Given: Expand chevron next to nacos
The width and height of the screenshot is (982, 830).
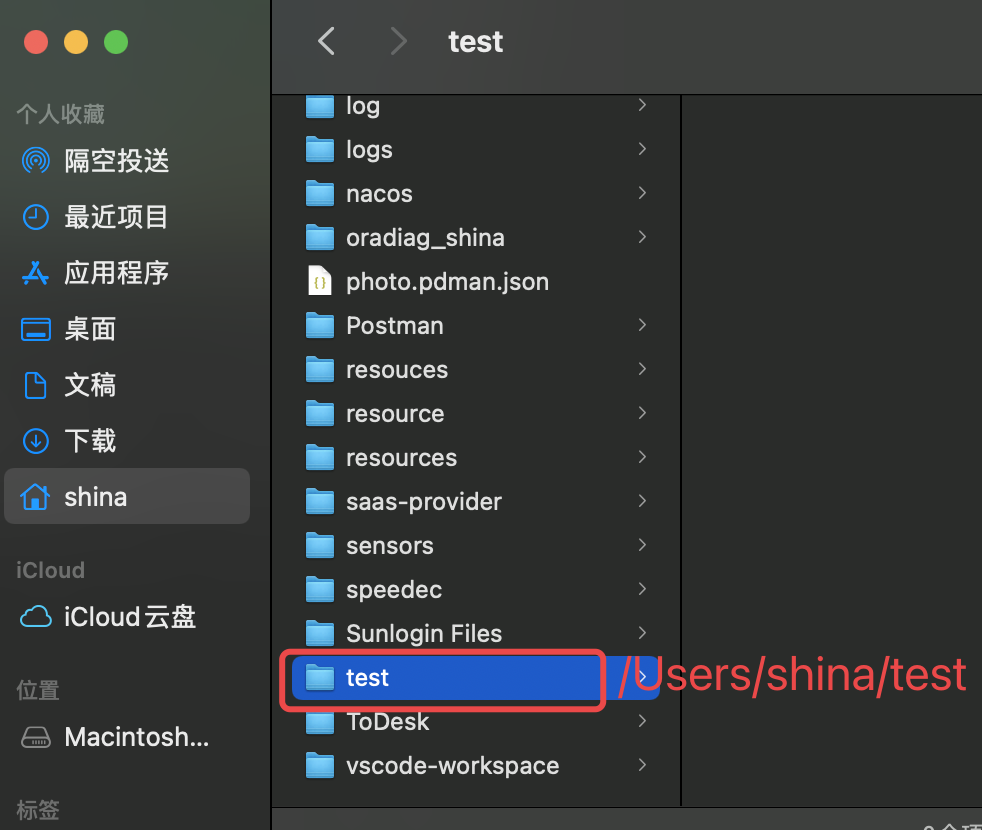Looking at the screenshot, I should click(x=642, y=193).
